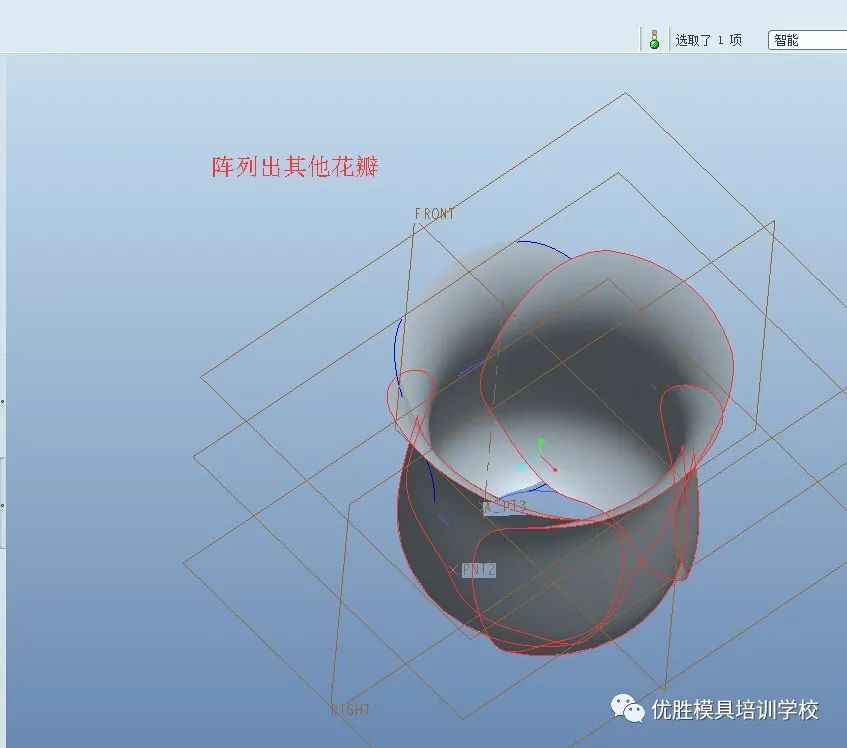Click the A_PT3 axis label

505,507
